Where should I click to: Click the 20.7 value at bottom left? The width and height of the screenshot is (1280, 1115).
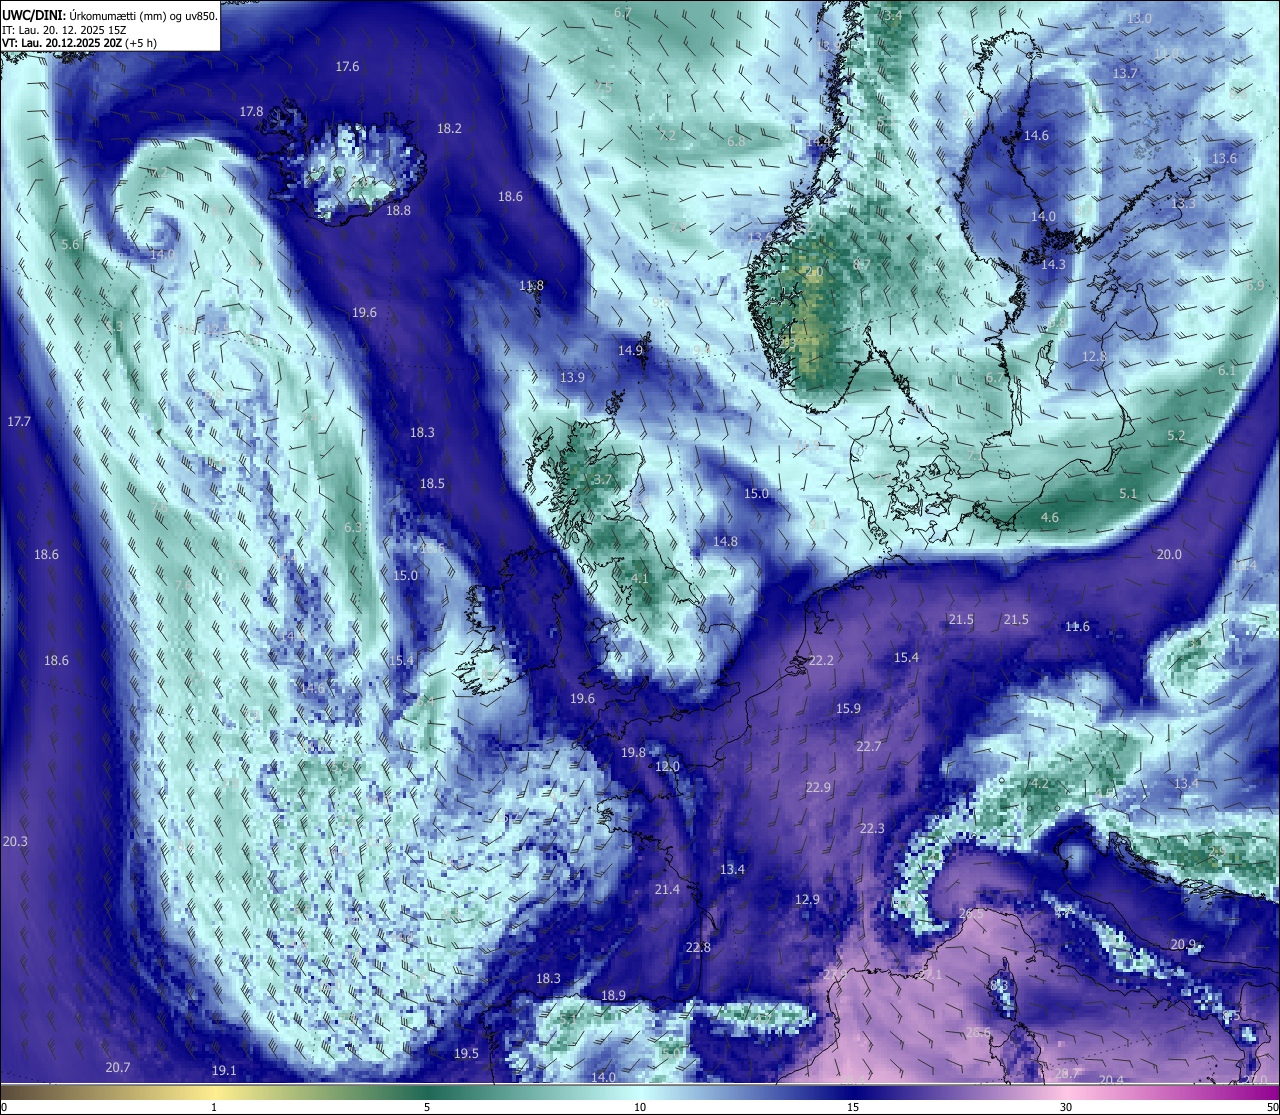(118, 1068)
